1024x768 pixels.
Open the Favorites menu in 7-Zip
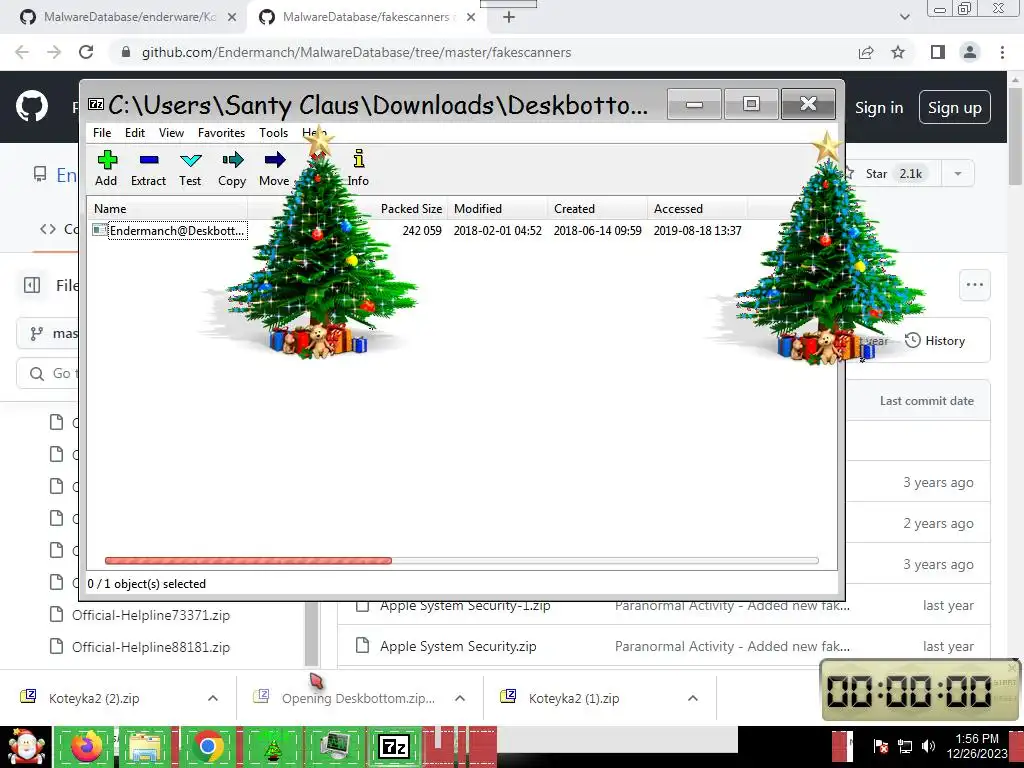(221, 133)
